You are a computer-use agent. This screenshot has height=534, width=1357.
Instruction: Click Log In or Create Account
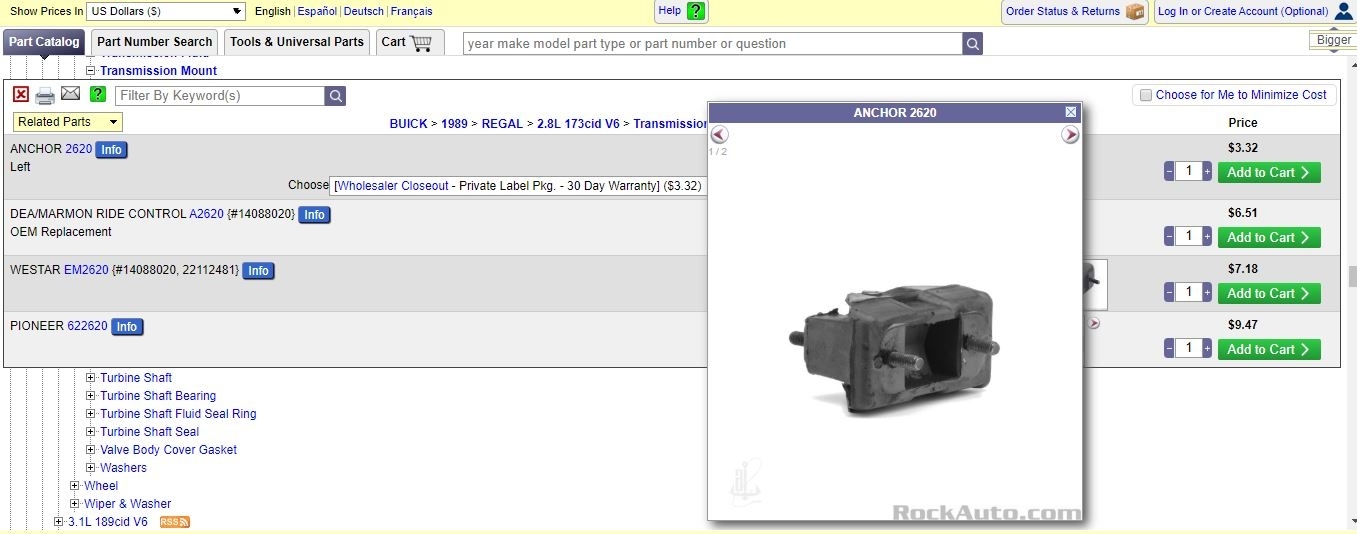[x=1243, y=11]
